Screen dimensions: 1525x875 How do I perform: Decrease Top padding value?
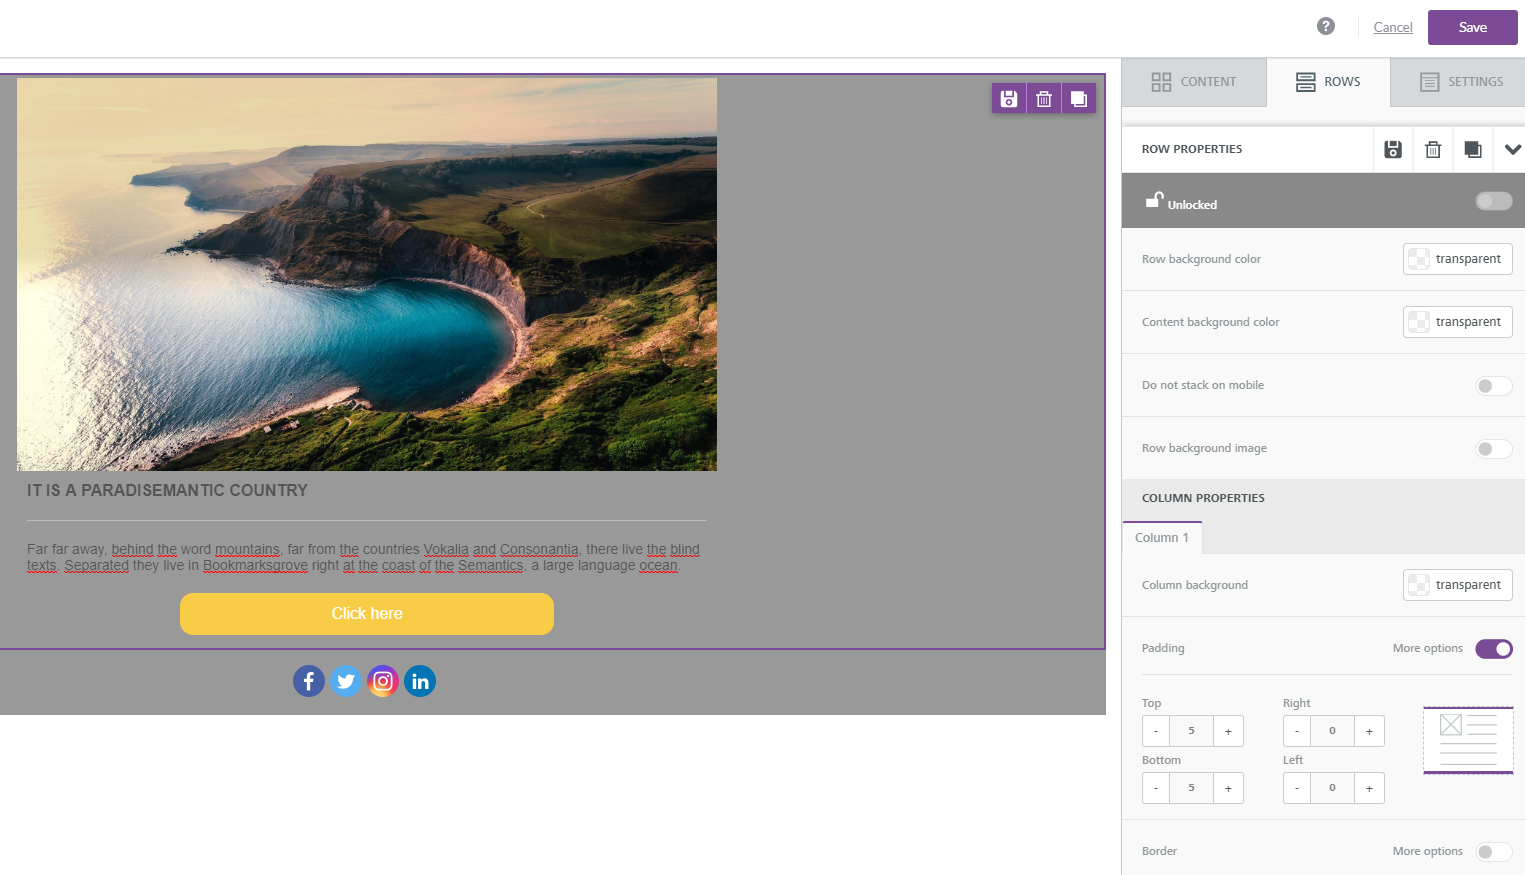[x=1156, y=731]
